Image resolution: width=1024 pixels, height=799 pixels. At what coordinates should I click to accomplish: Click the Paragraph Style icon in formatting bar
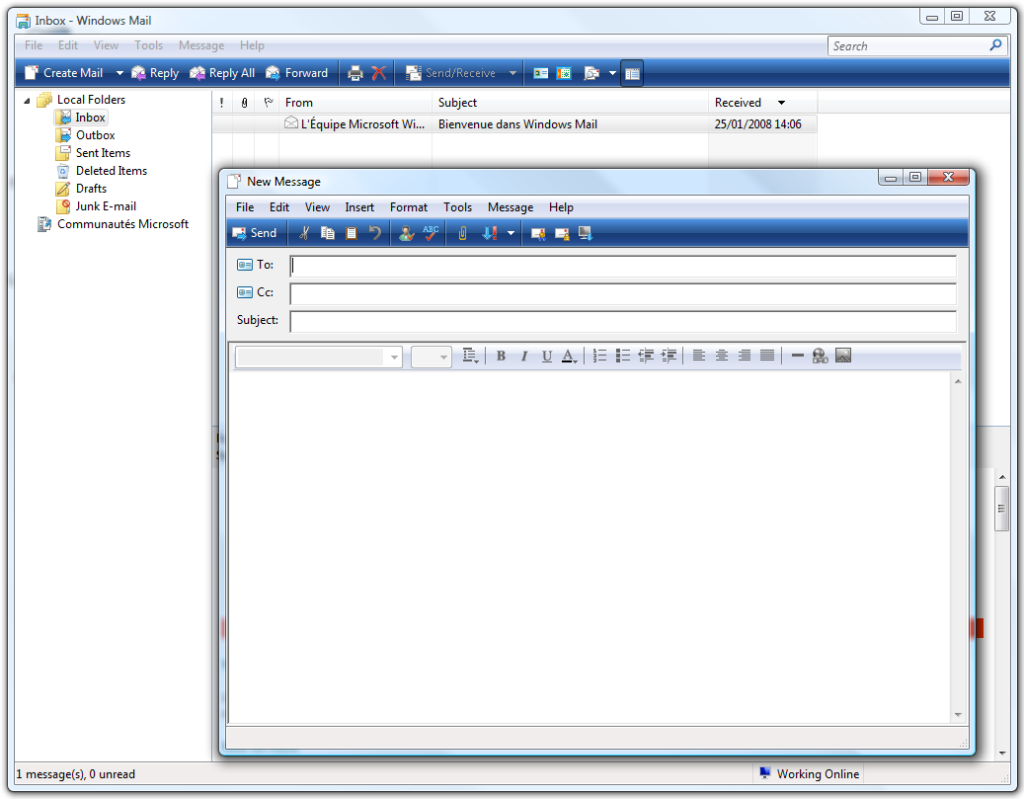[x=470, y=355]
